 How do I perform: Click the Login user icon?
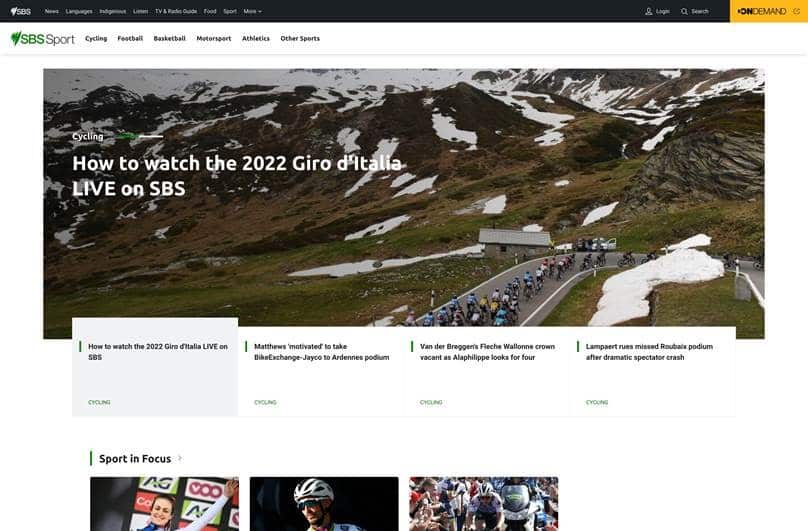coord(649,11)
